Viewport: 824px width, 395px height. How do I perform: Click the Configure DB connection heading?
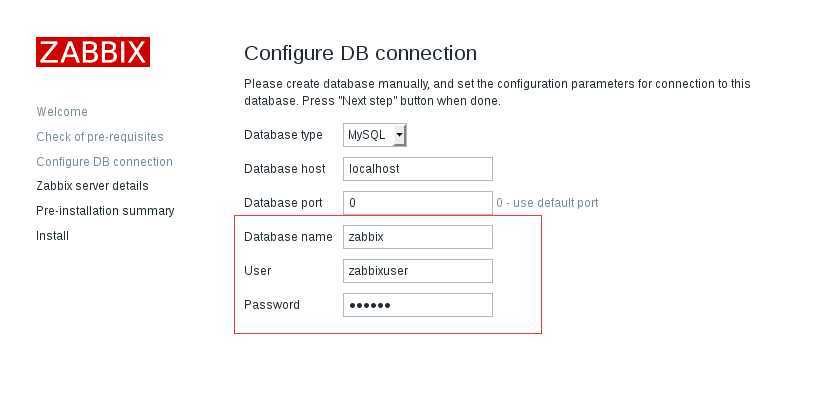(x=360, y=53)
